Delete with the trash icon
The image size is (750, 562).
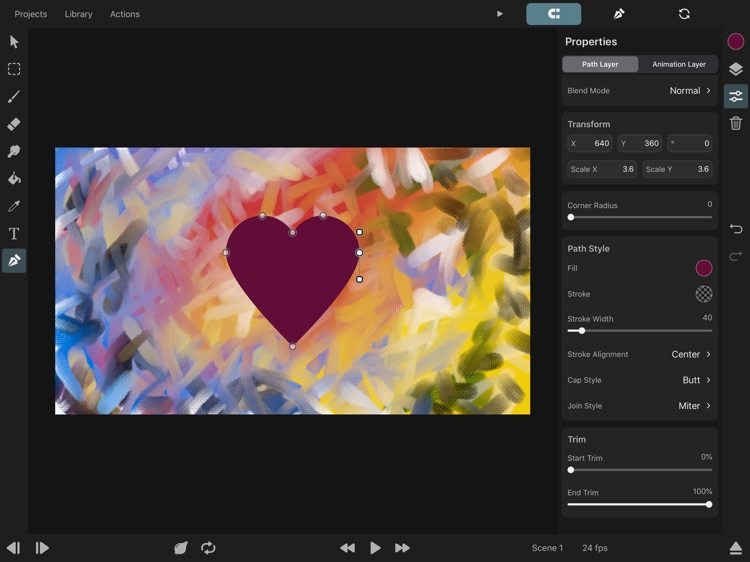[x=736, y=123]
